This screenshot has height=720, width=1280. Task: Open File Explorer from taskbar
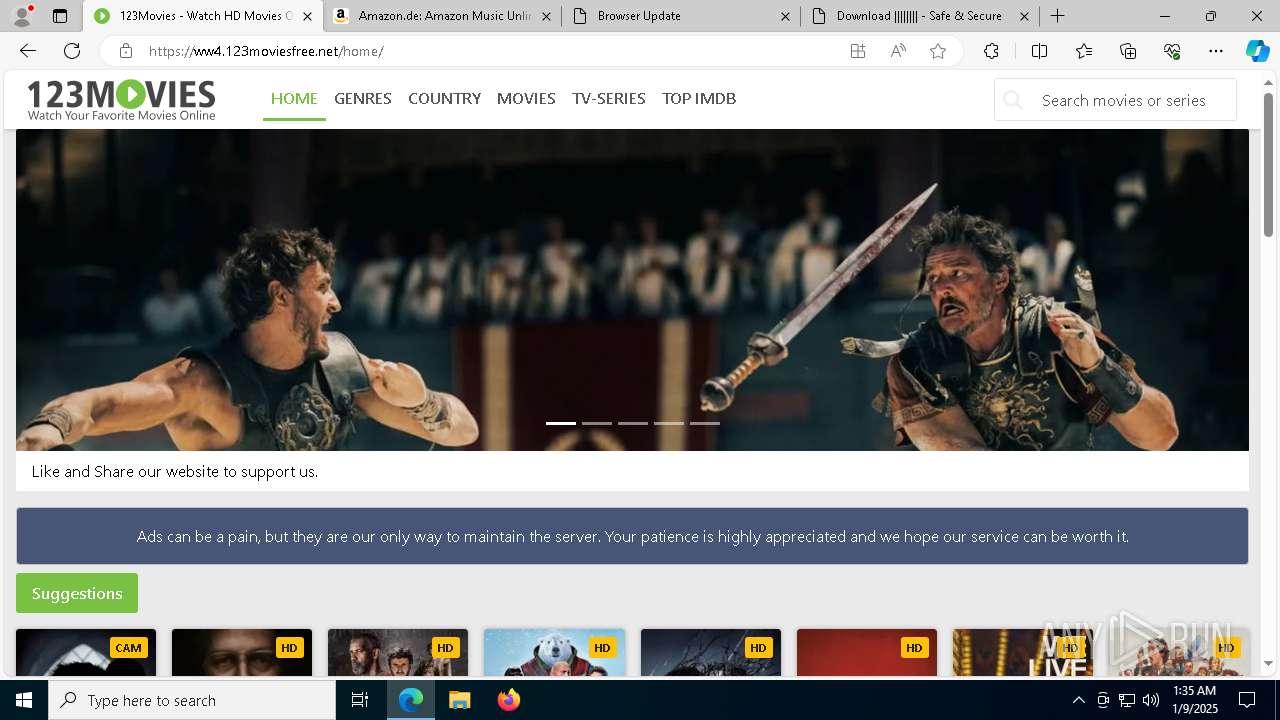pyautogui.click(x=459, y=700)
